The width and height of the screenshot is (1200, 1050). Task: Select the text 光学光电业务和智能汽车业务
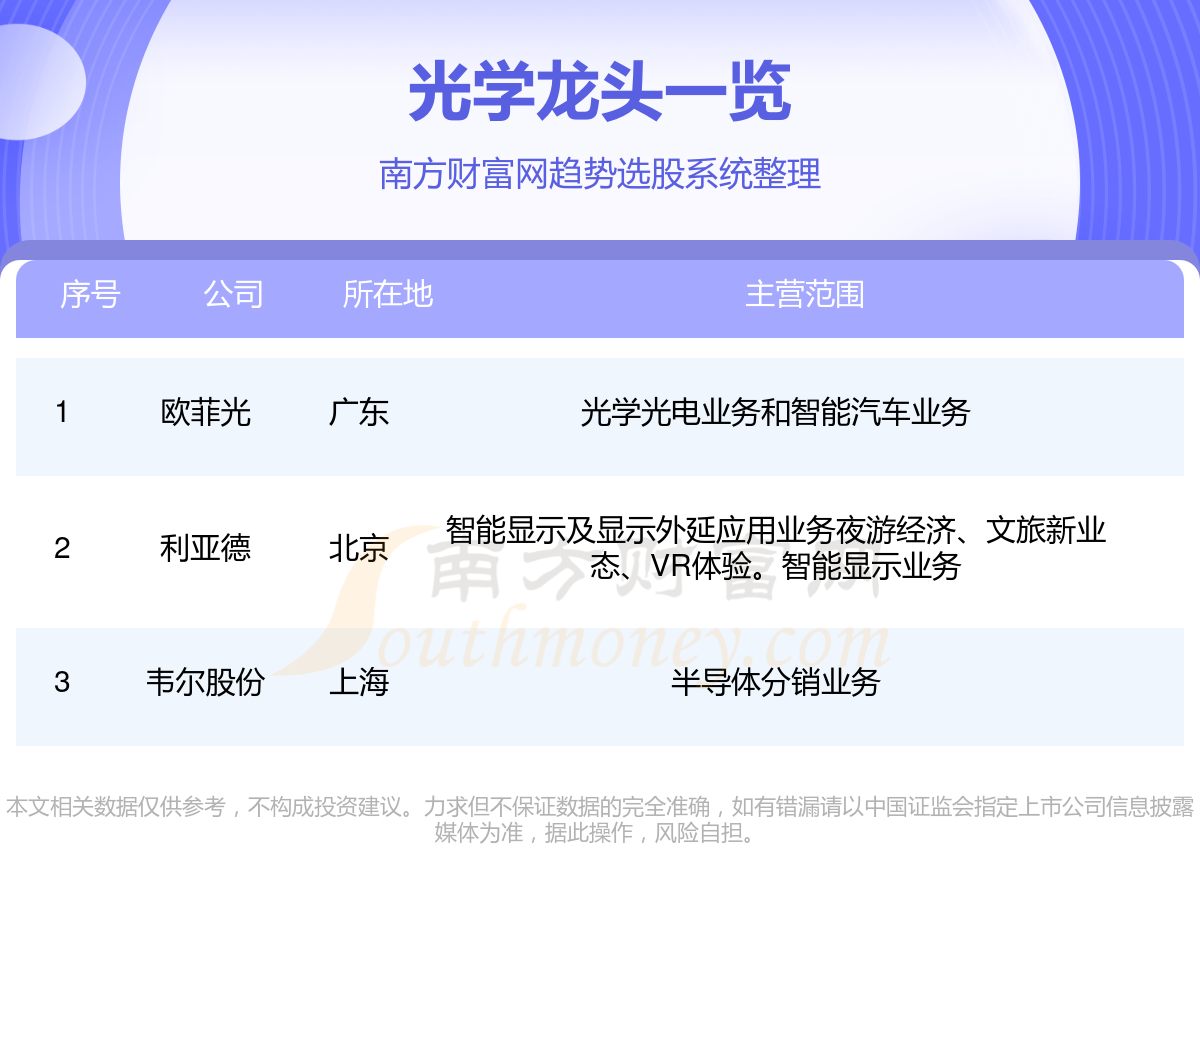[x=776, y=412]
